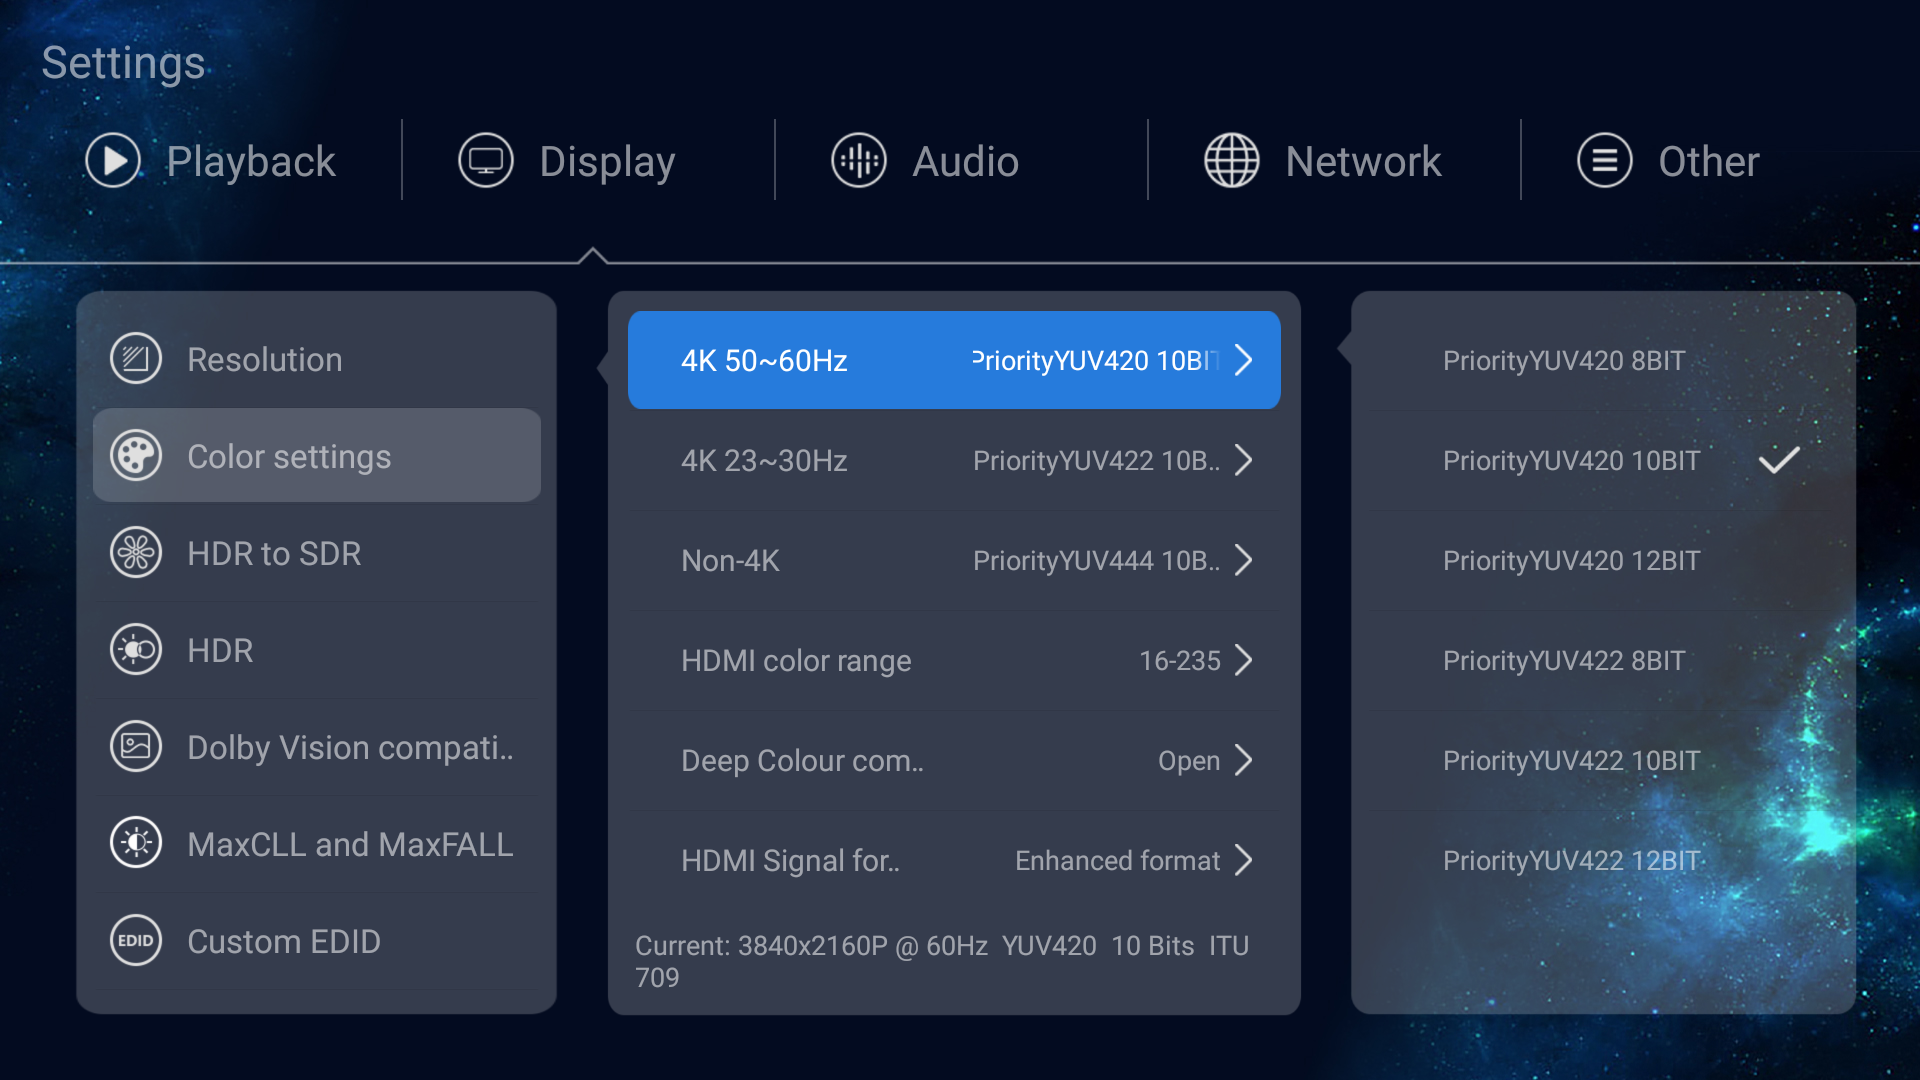Click the Settings page title
Screen dimensions: 1920x1080
[x=123, y=63]
